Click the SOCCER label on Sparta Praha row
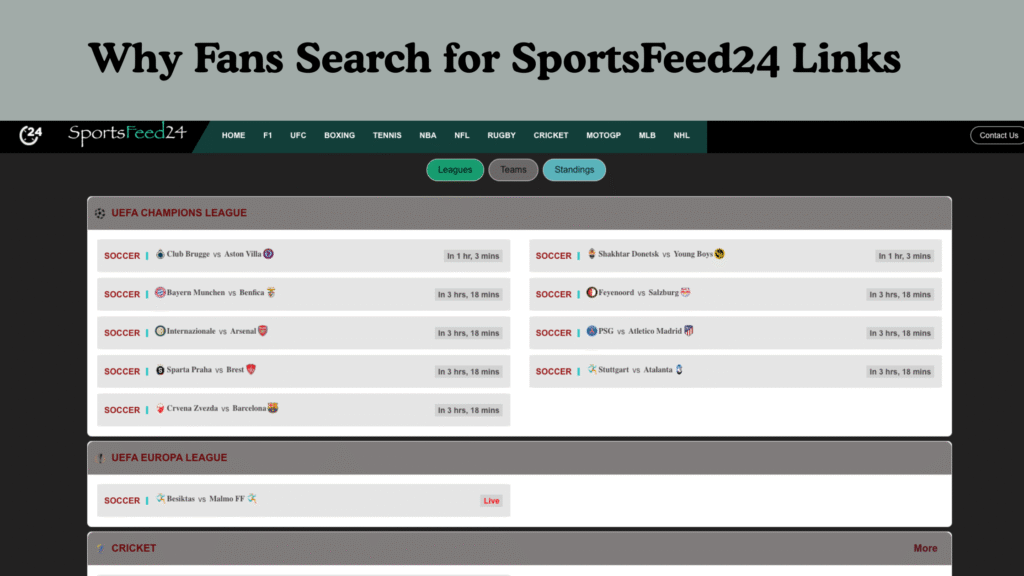Viewport: 1024px width, 576px height. pos(122,372)
